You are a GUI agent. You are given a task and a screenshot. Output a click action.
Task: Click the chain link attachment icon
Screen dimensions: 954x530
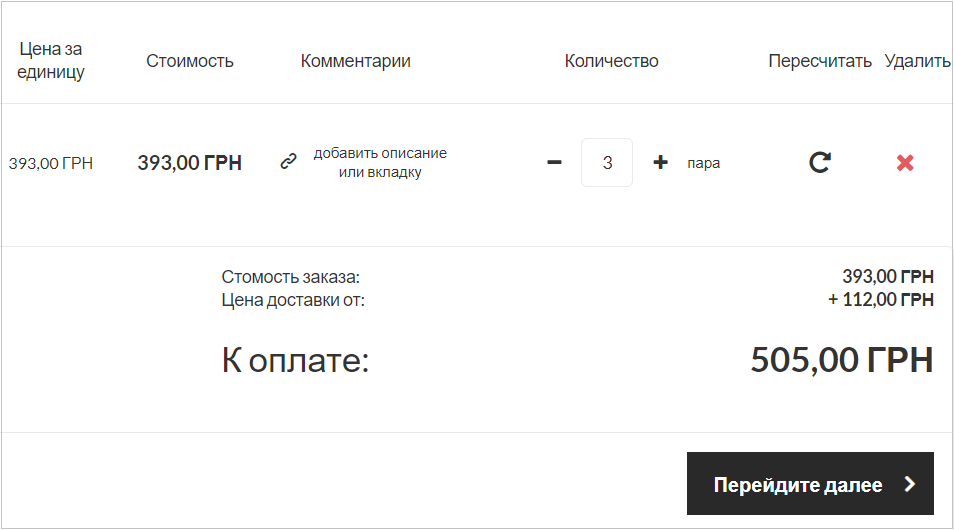pos(288,161)
